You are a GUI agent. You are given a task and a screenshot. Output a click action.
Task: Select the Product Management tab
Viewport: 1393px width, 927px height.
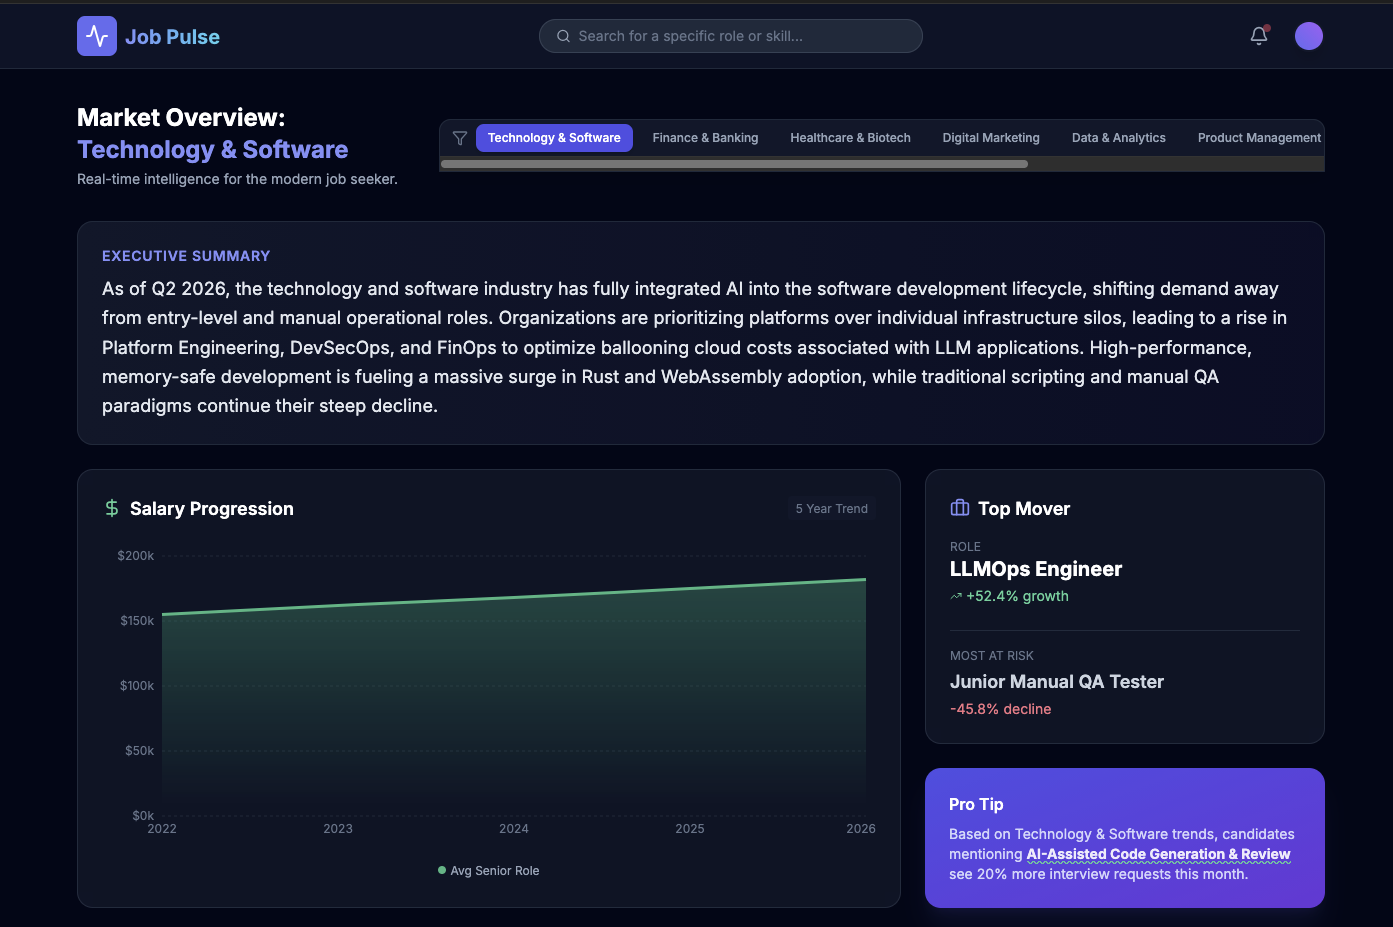[1259, 138]
